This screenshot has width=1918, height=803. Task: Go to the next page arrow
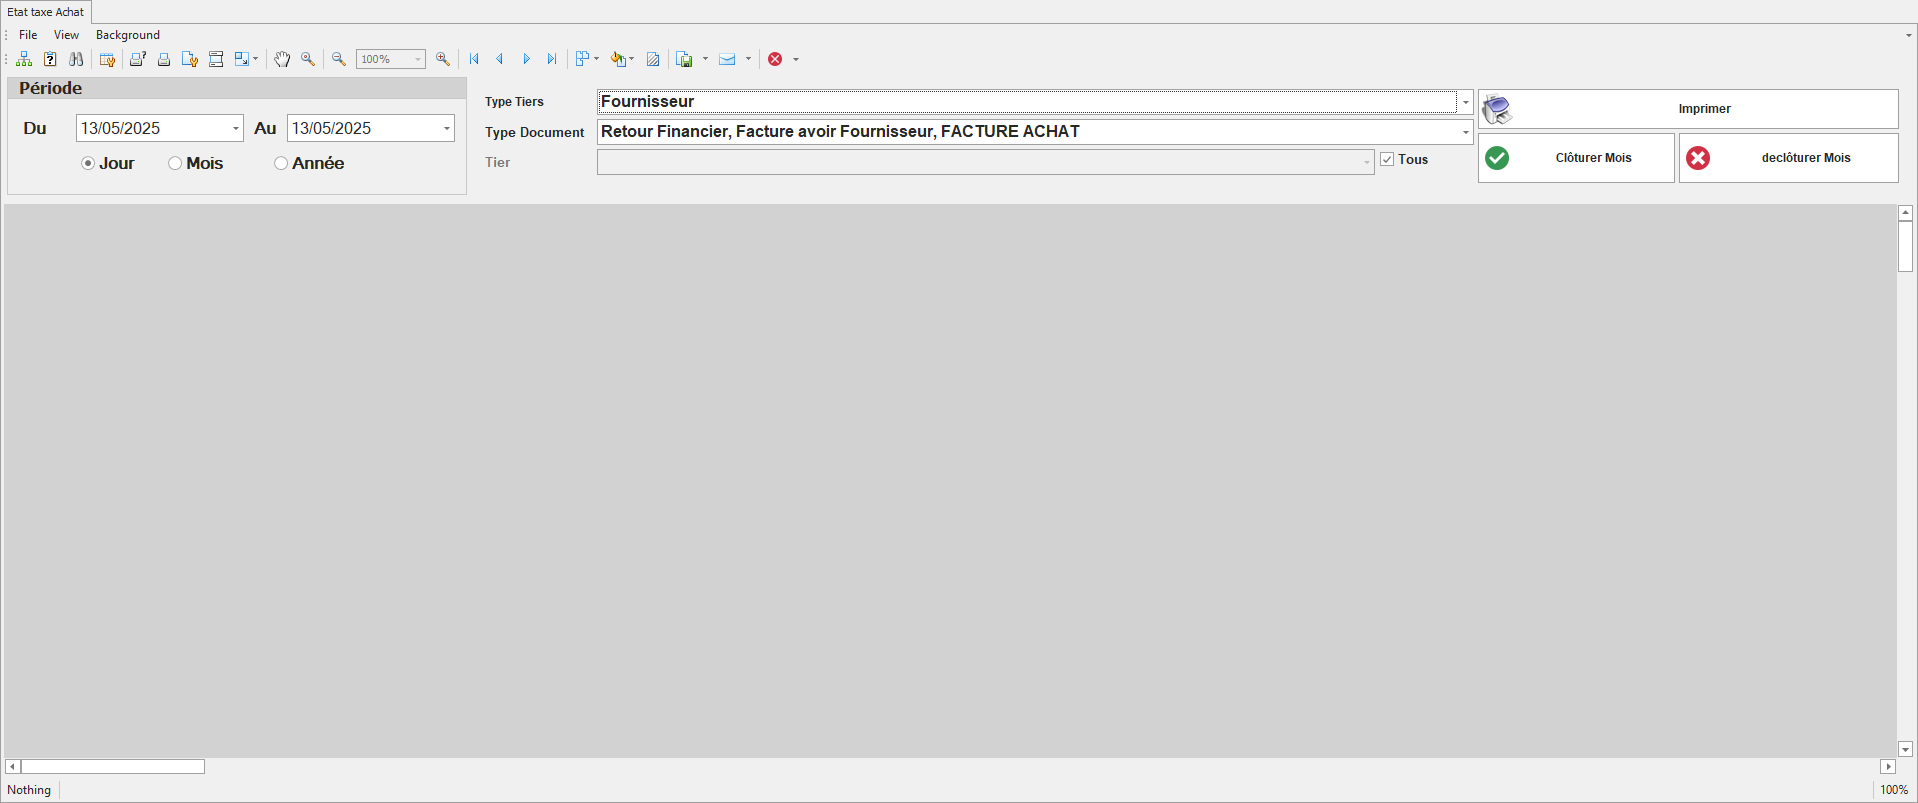point(526,60)
